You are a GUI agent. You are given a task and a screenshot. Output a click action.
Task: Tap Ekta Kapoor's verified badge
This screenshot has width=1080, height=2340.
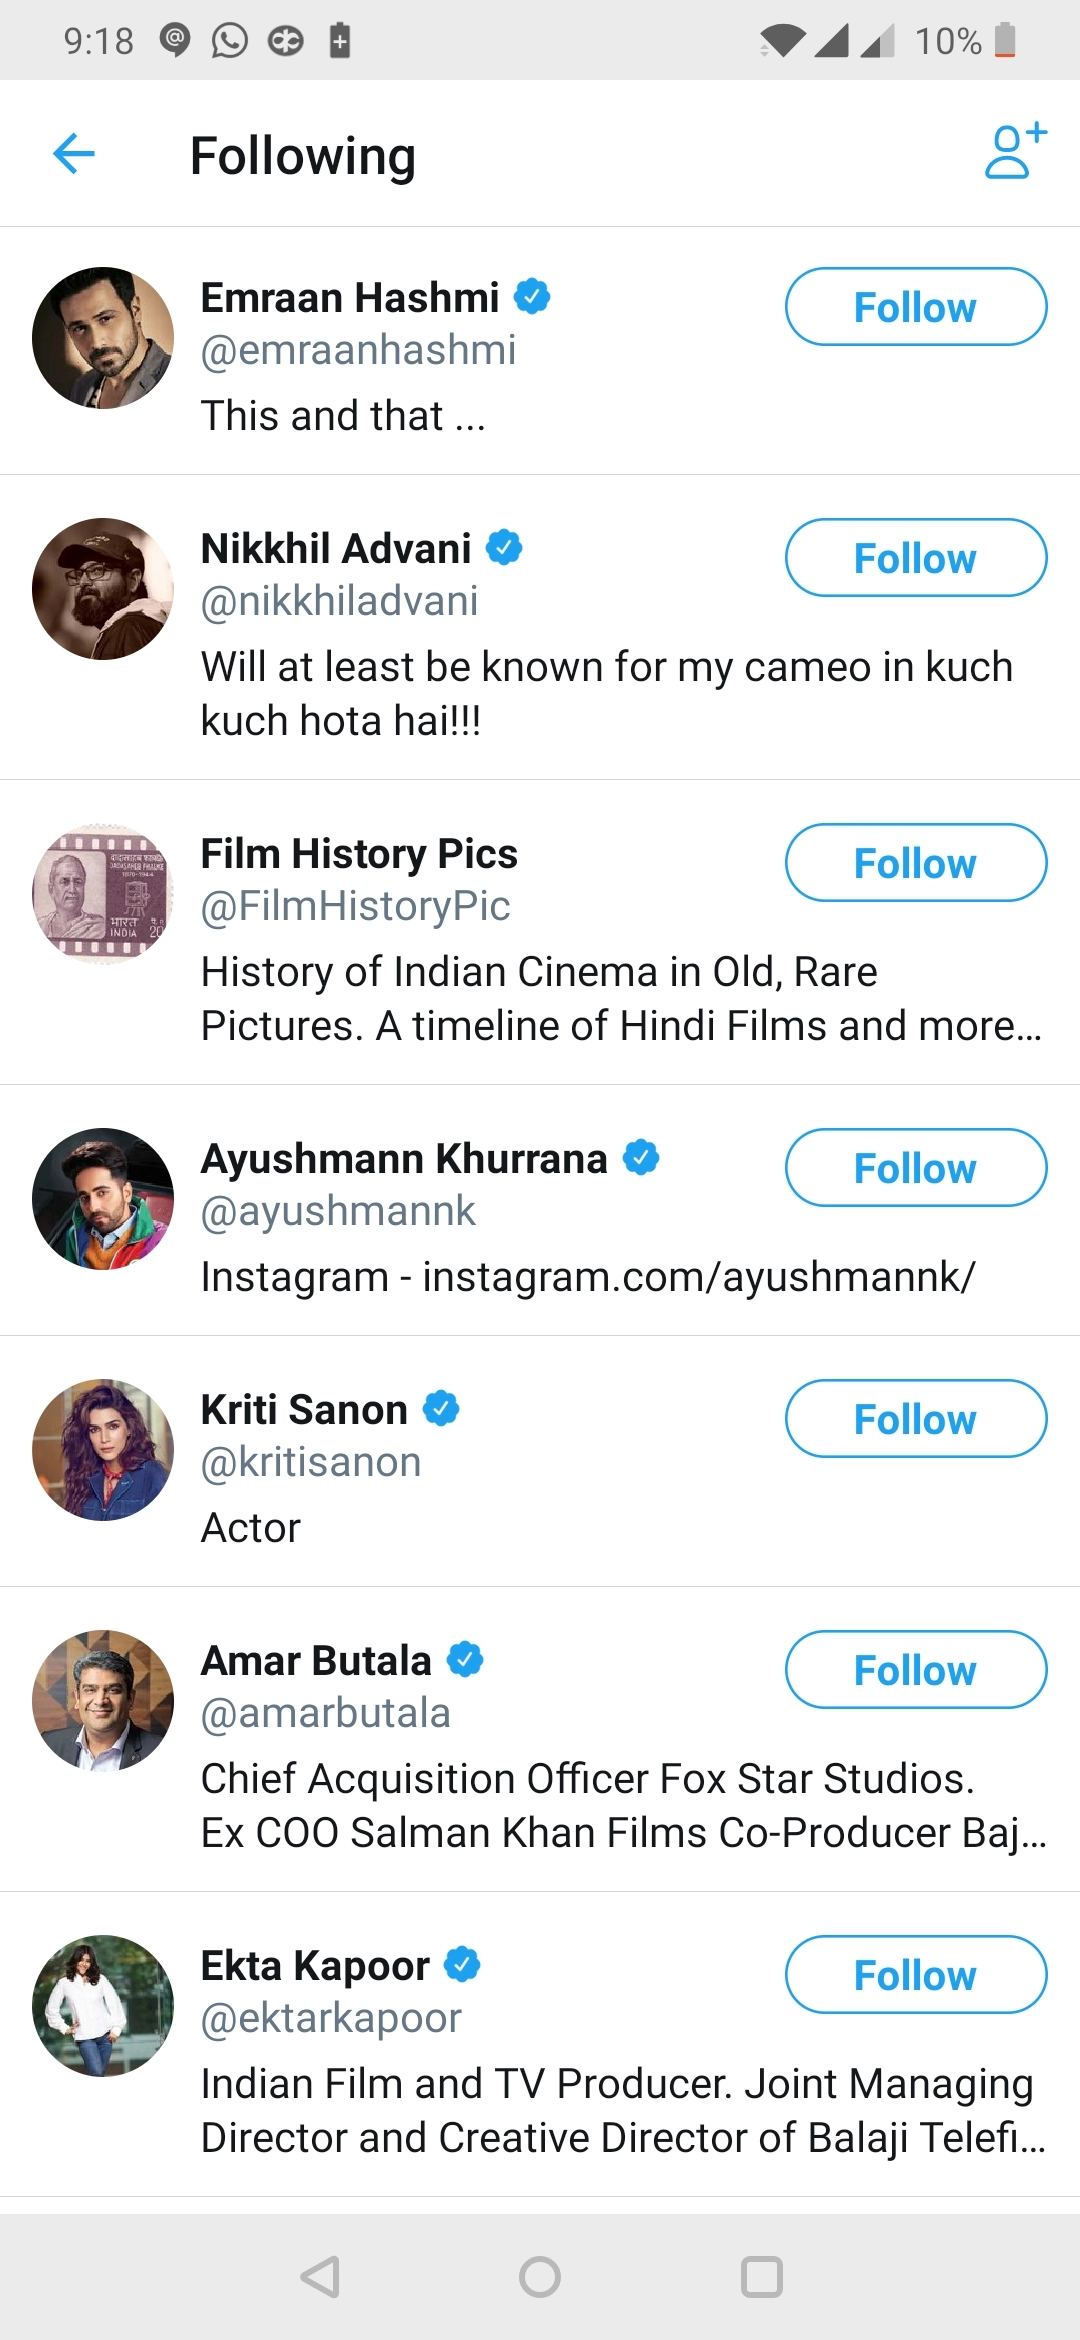pos(462,1964)
